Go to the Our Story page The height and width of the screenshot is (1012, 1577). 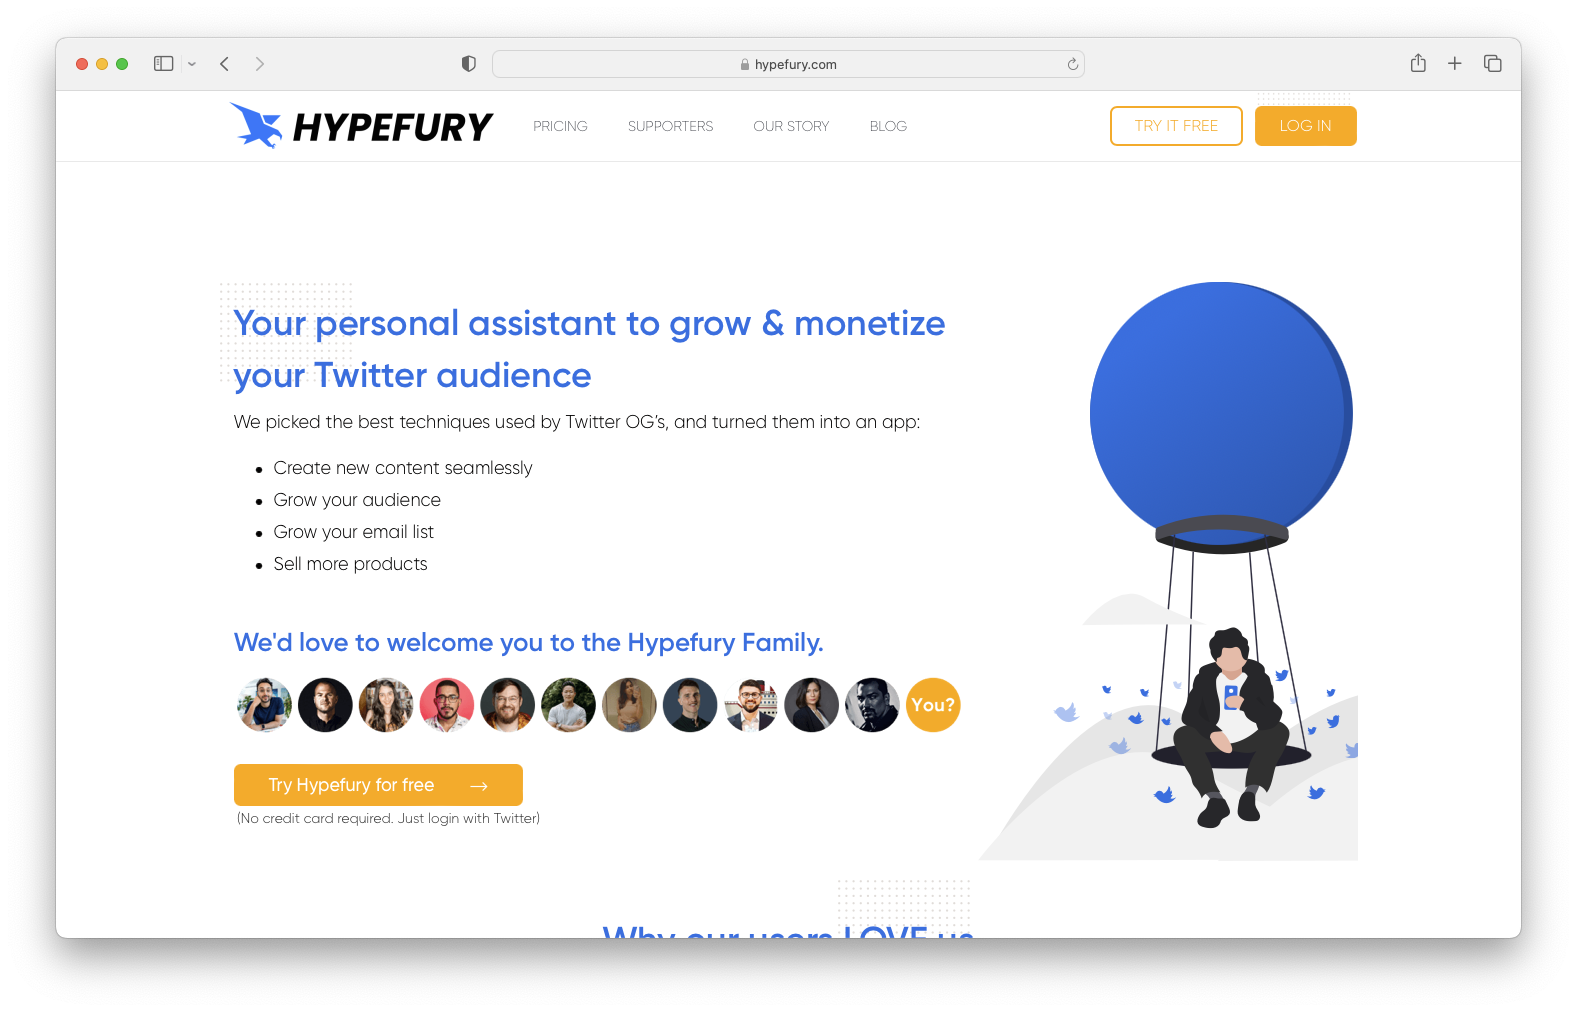coord(791,126)
